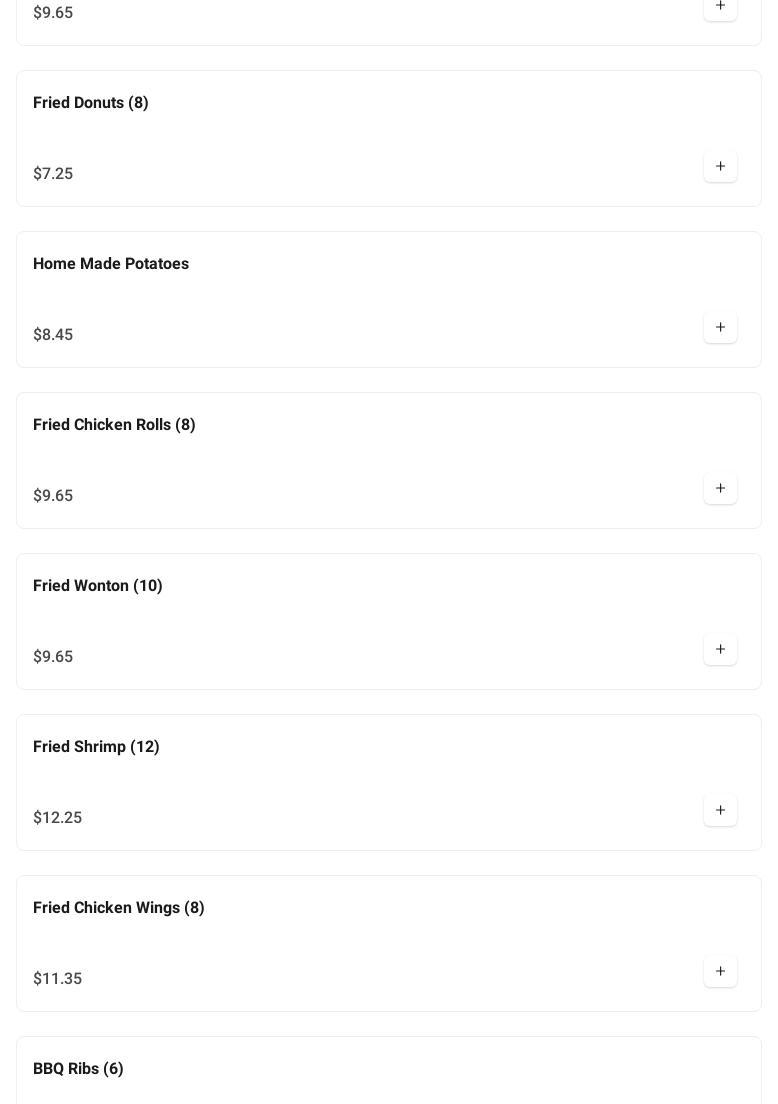The width and height of the screenshot is (778, 1104).
Task: Click plus icon of cut-off card above Fried Donuts
Action: pos(720,7)
